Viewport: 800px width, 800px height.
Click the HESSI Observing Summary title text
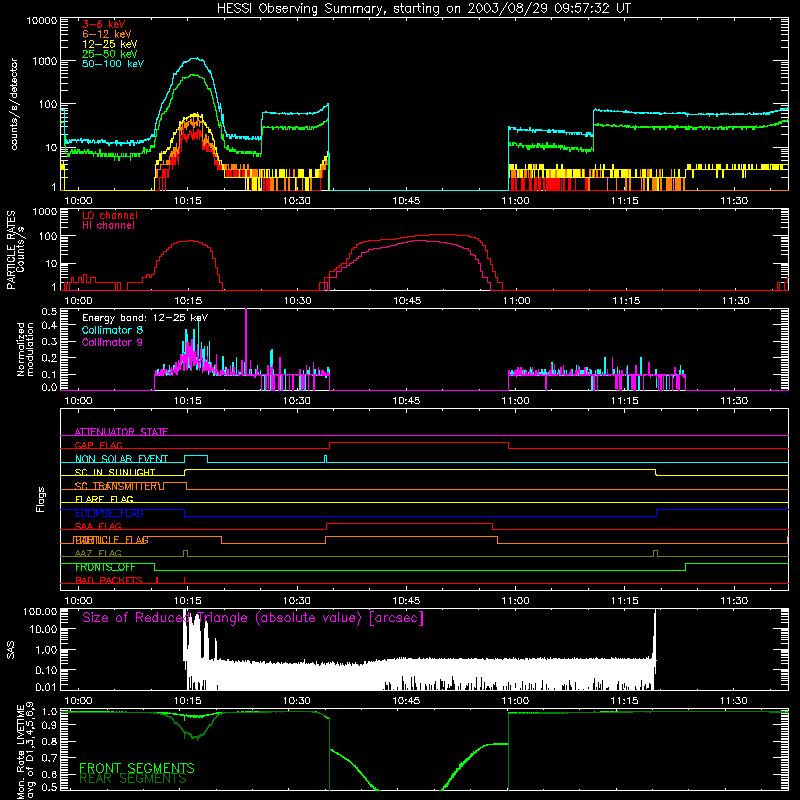coord(423,8)
